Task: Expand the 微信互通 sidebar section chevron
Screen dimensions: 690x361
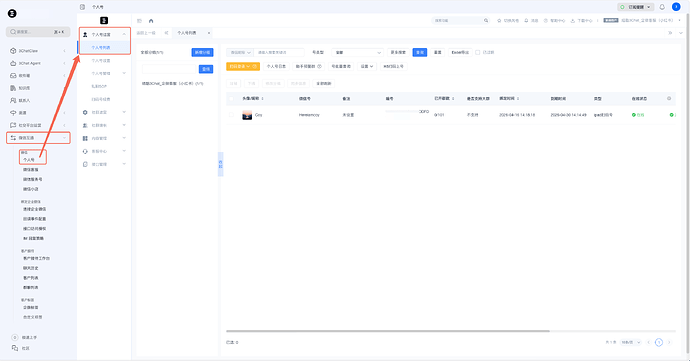Action: tap(64, 138)
